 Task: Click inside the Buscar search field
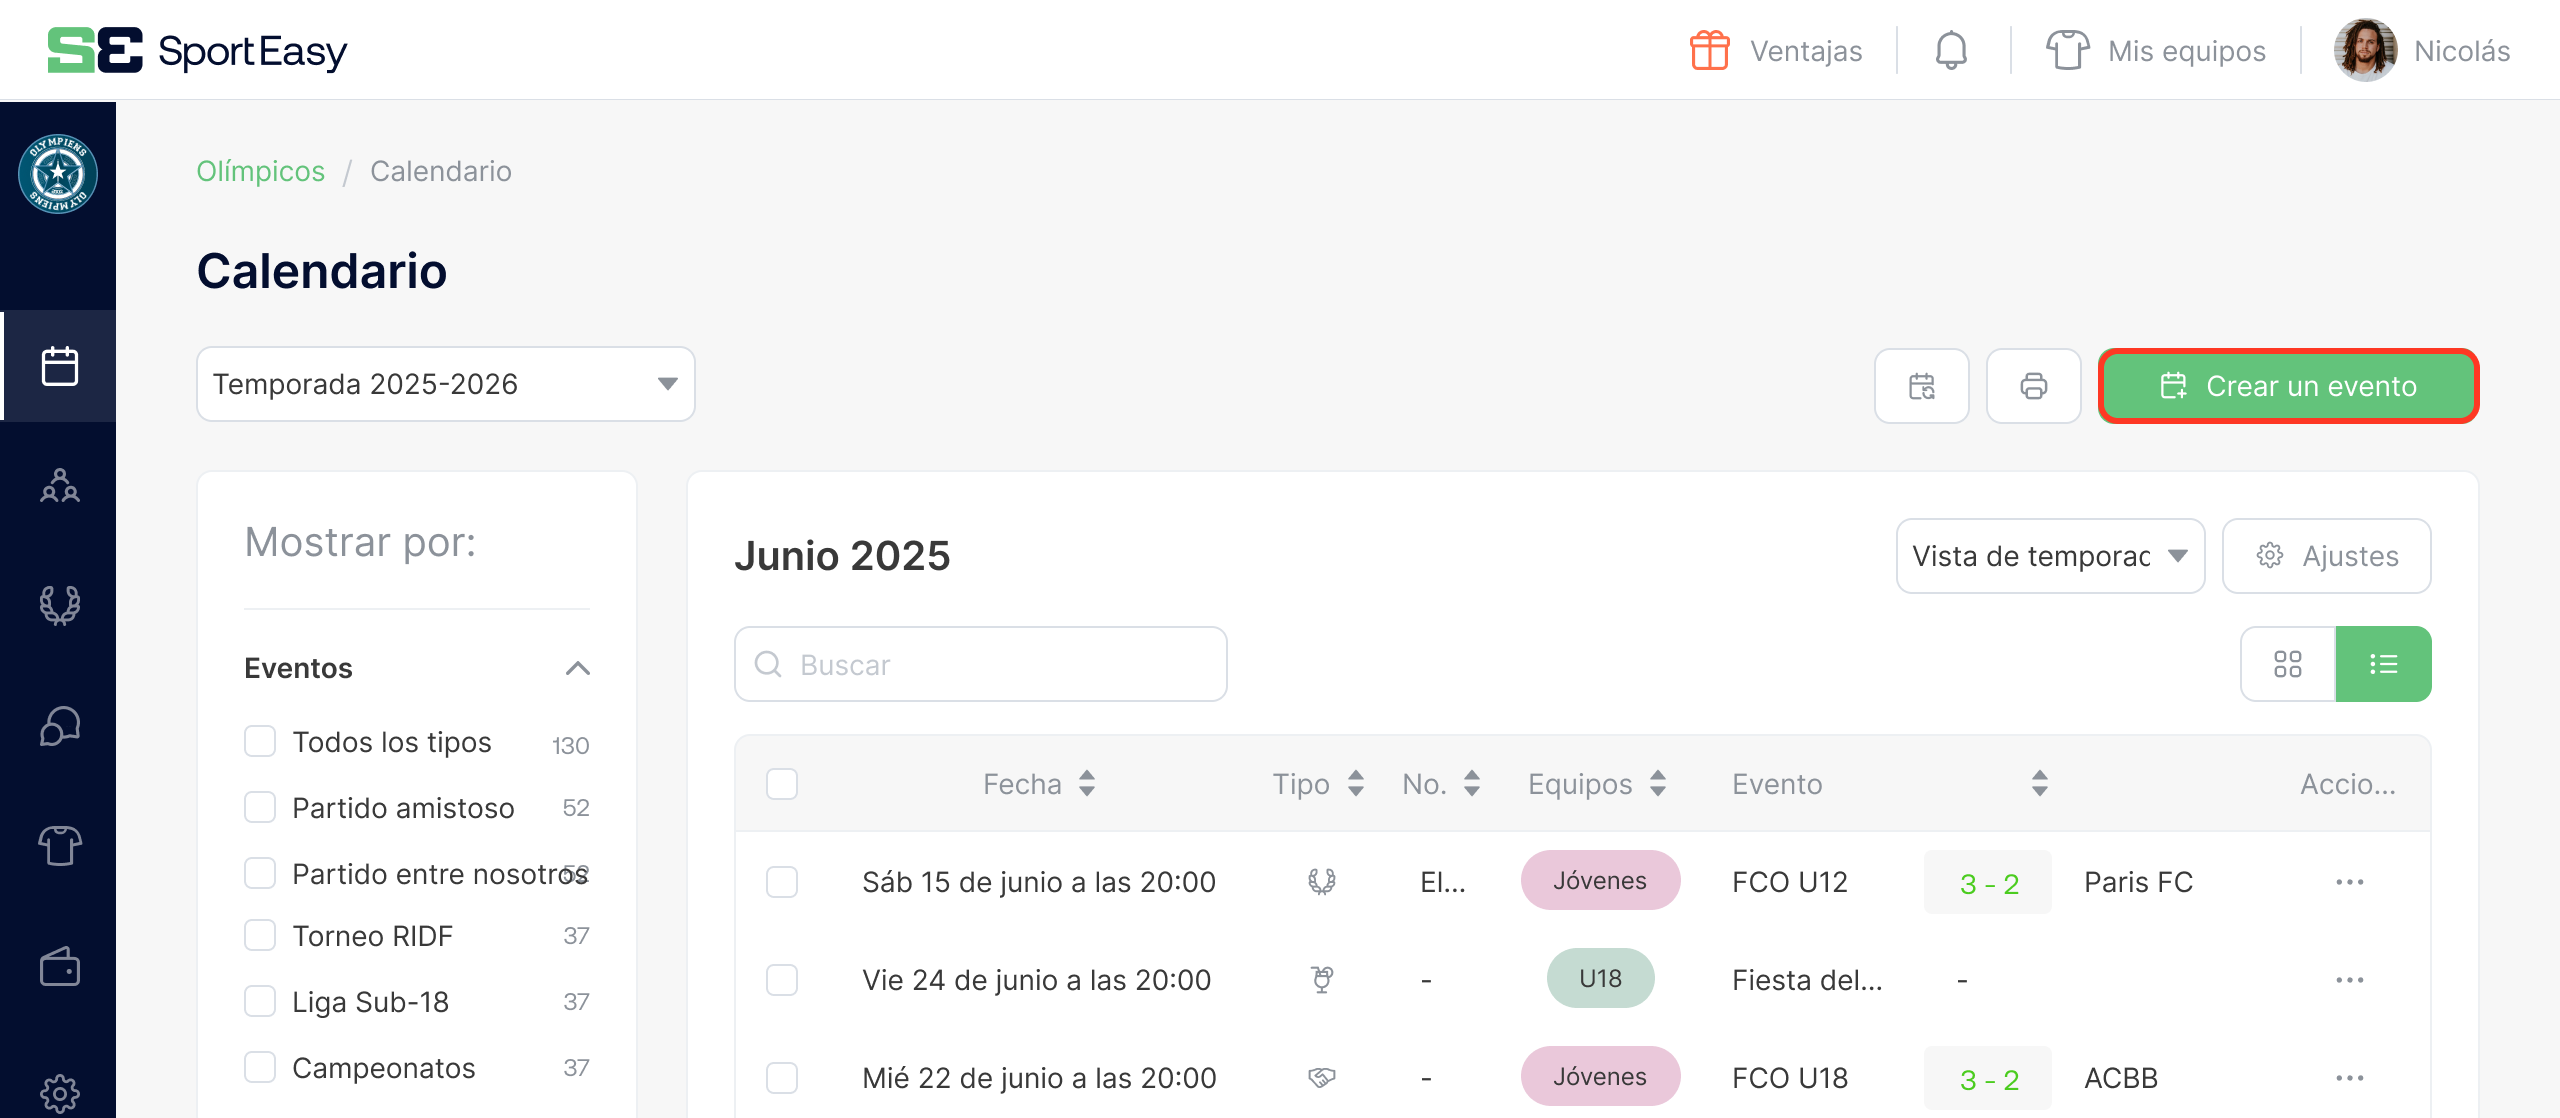[980, 663]
